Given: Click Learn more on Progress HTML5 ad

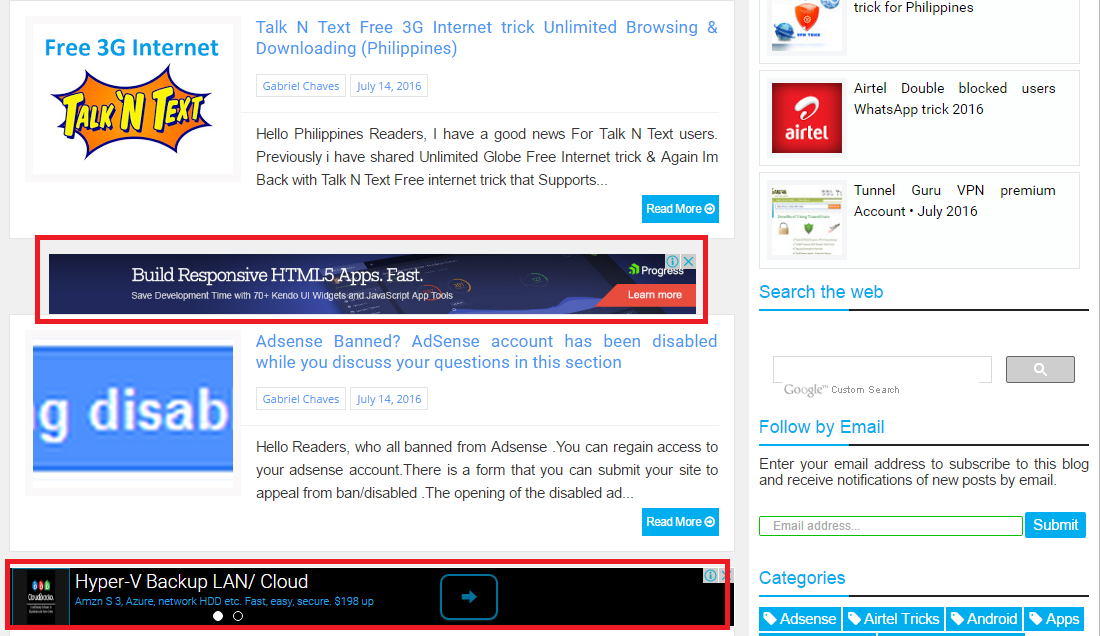Looking at the screenshot, I should pos(655,295).
